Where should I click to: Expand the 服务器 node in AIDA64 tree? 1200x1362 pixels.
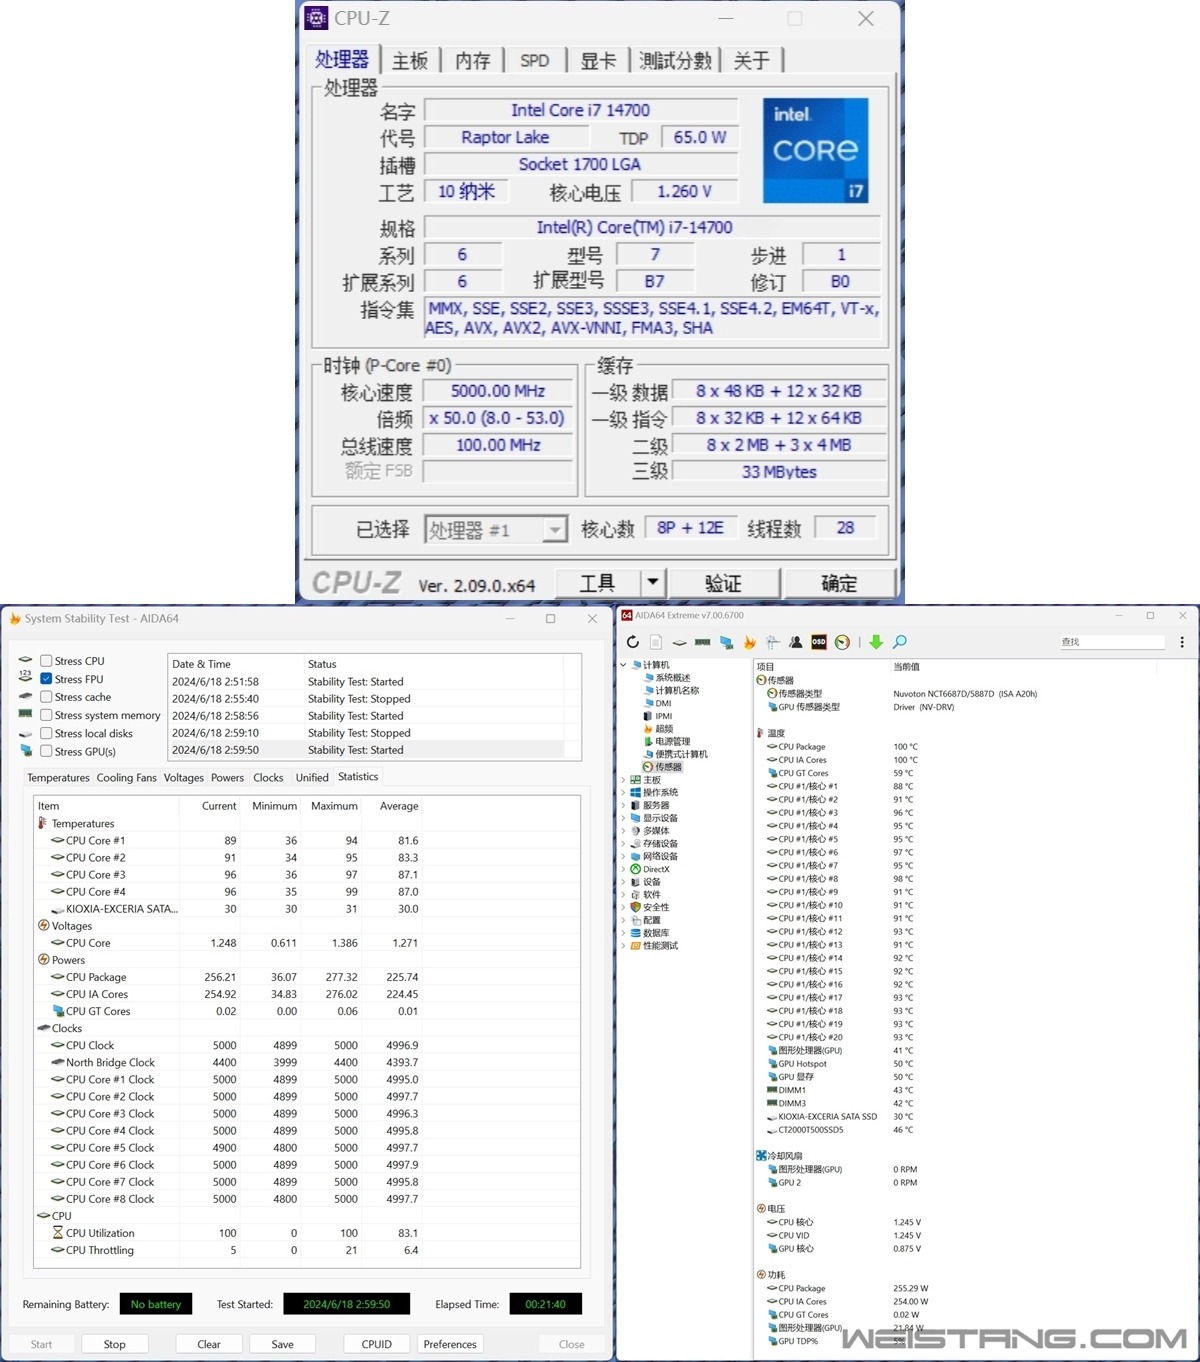click(623, 805)
